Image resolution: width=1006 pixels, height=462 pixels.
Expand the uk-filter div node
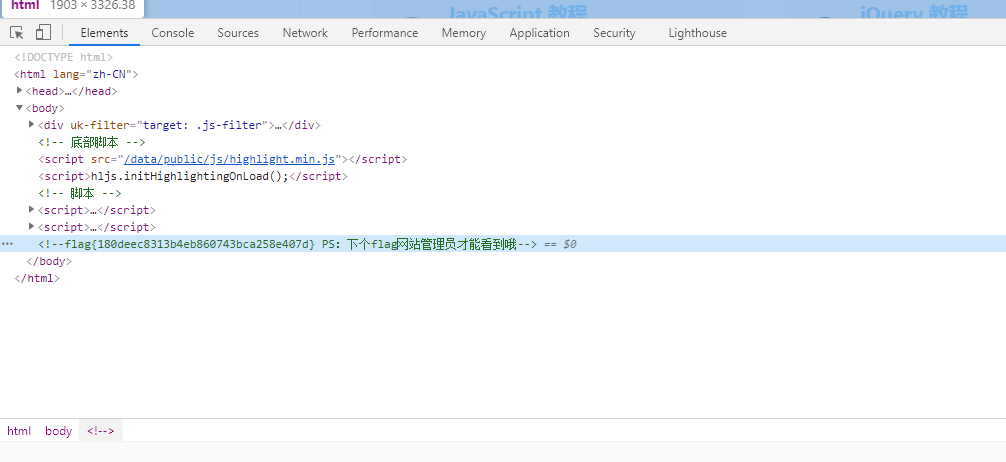pos(32,124)
